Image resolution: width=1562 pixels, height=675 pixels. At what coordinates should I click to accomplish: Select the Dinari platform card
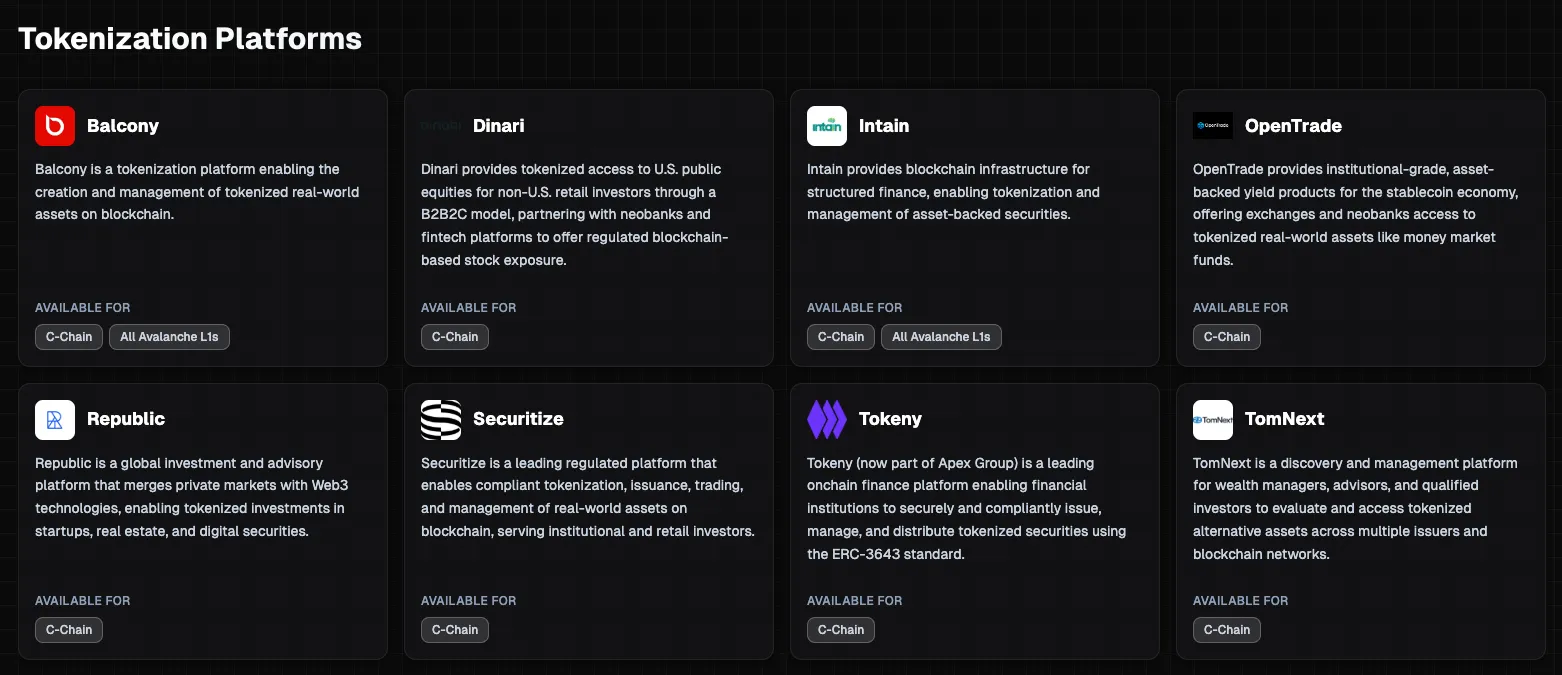[588, 227]
